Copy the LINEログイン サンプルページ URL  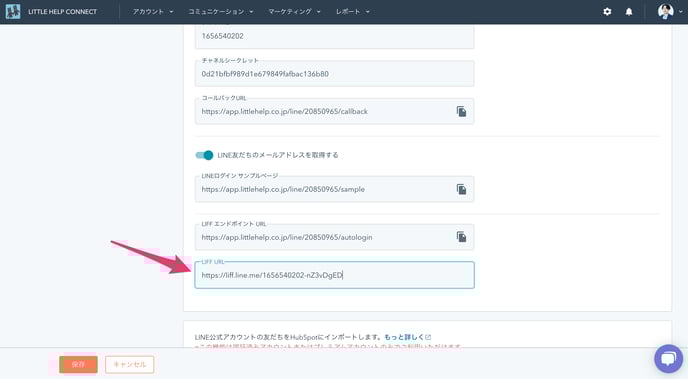461,189
